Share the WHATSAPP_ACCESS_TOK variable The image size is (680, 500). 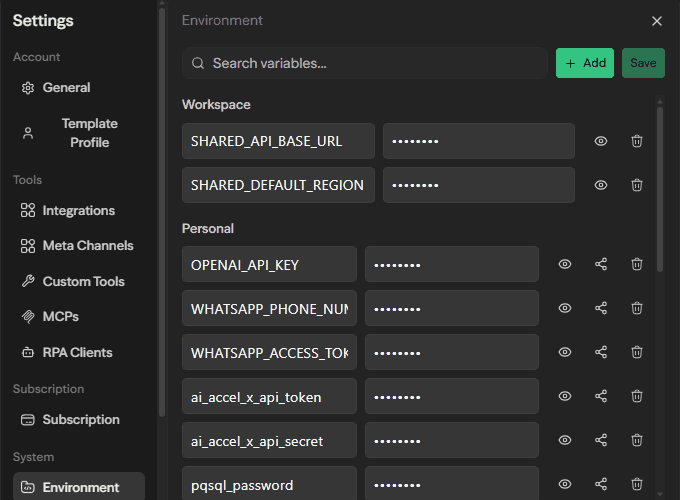pyautogui.click(x=601, y=352)
